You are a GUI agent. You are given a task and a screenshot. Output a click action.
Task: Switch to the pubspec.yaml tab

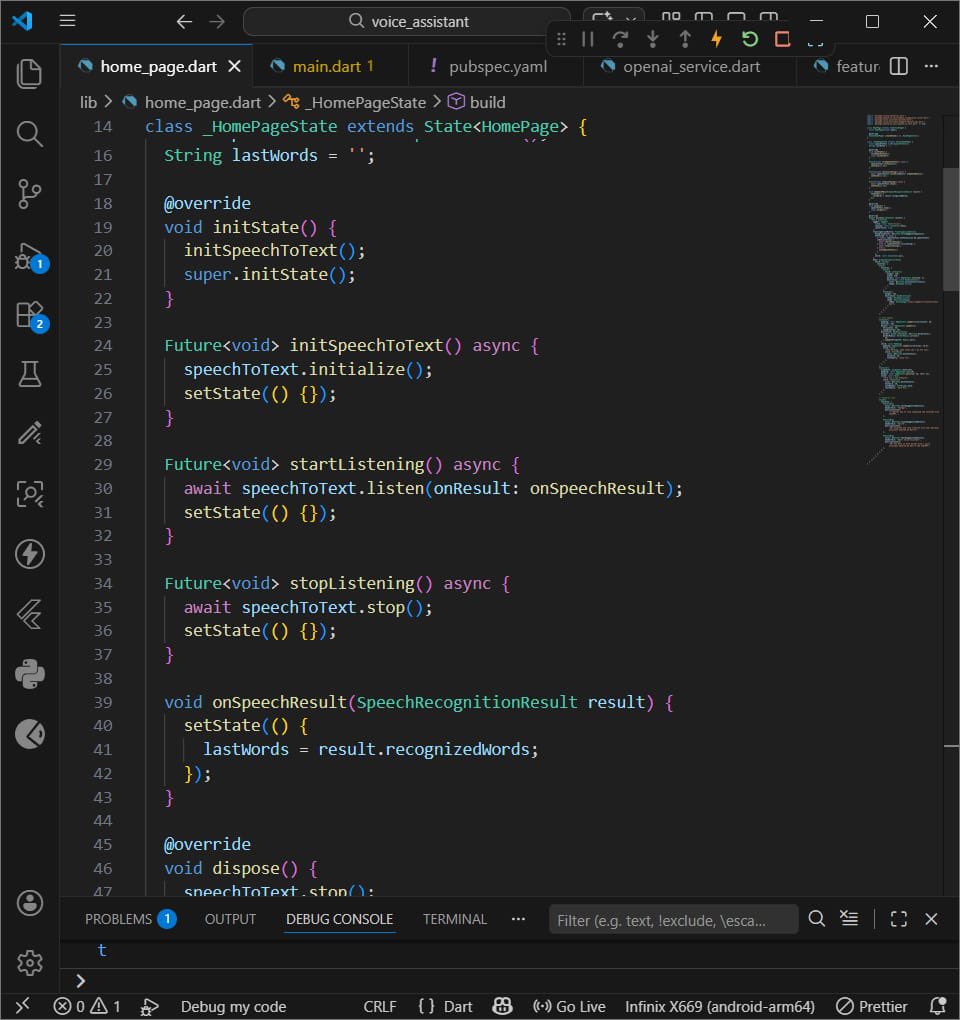[497, 66]
